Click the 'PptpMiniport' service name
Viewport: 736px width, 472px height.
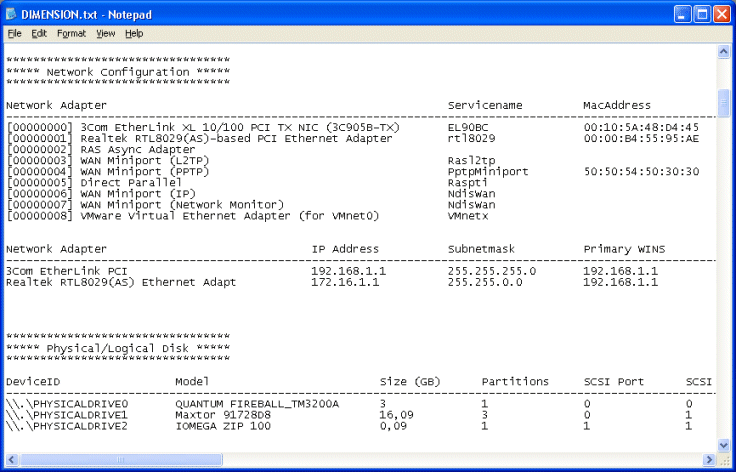point(488,172)
